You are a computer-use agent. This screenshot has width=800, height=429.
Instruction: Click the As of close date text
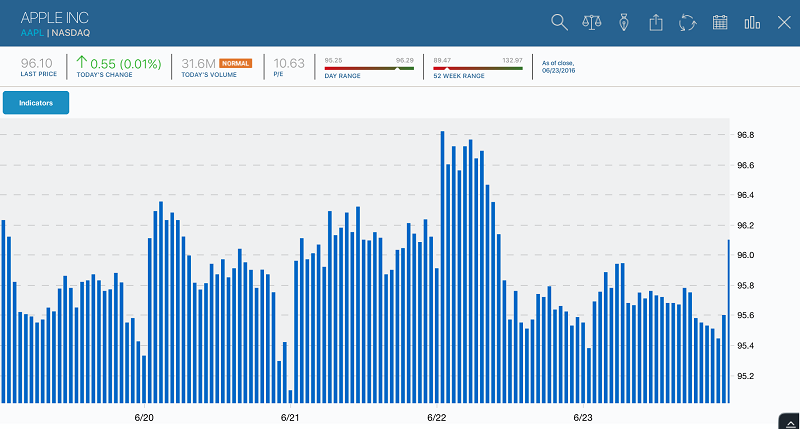tap(558, 67)
